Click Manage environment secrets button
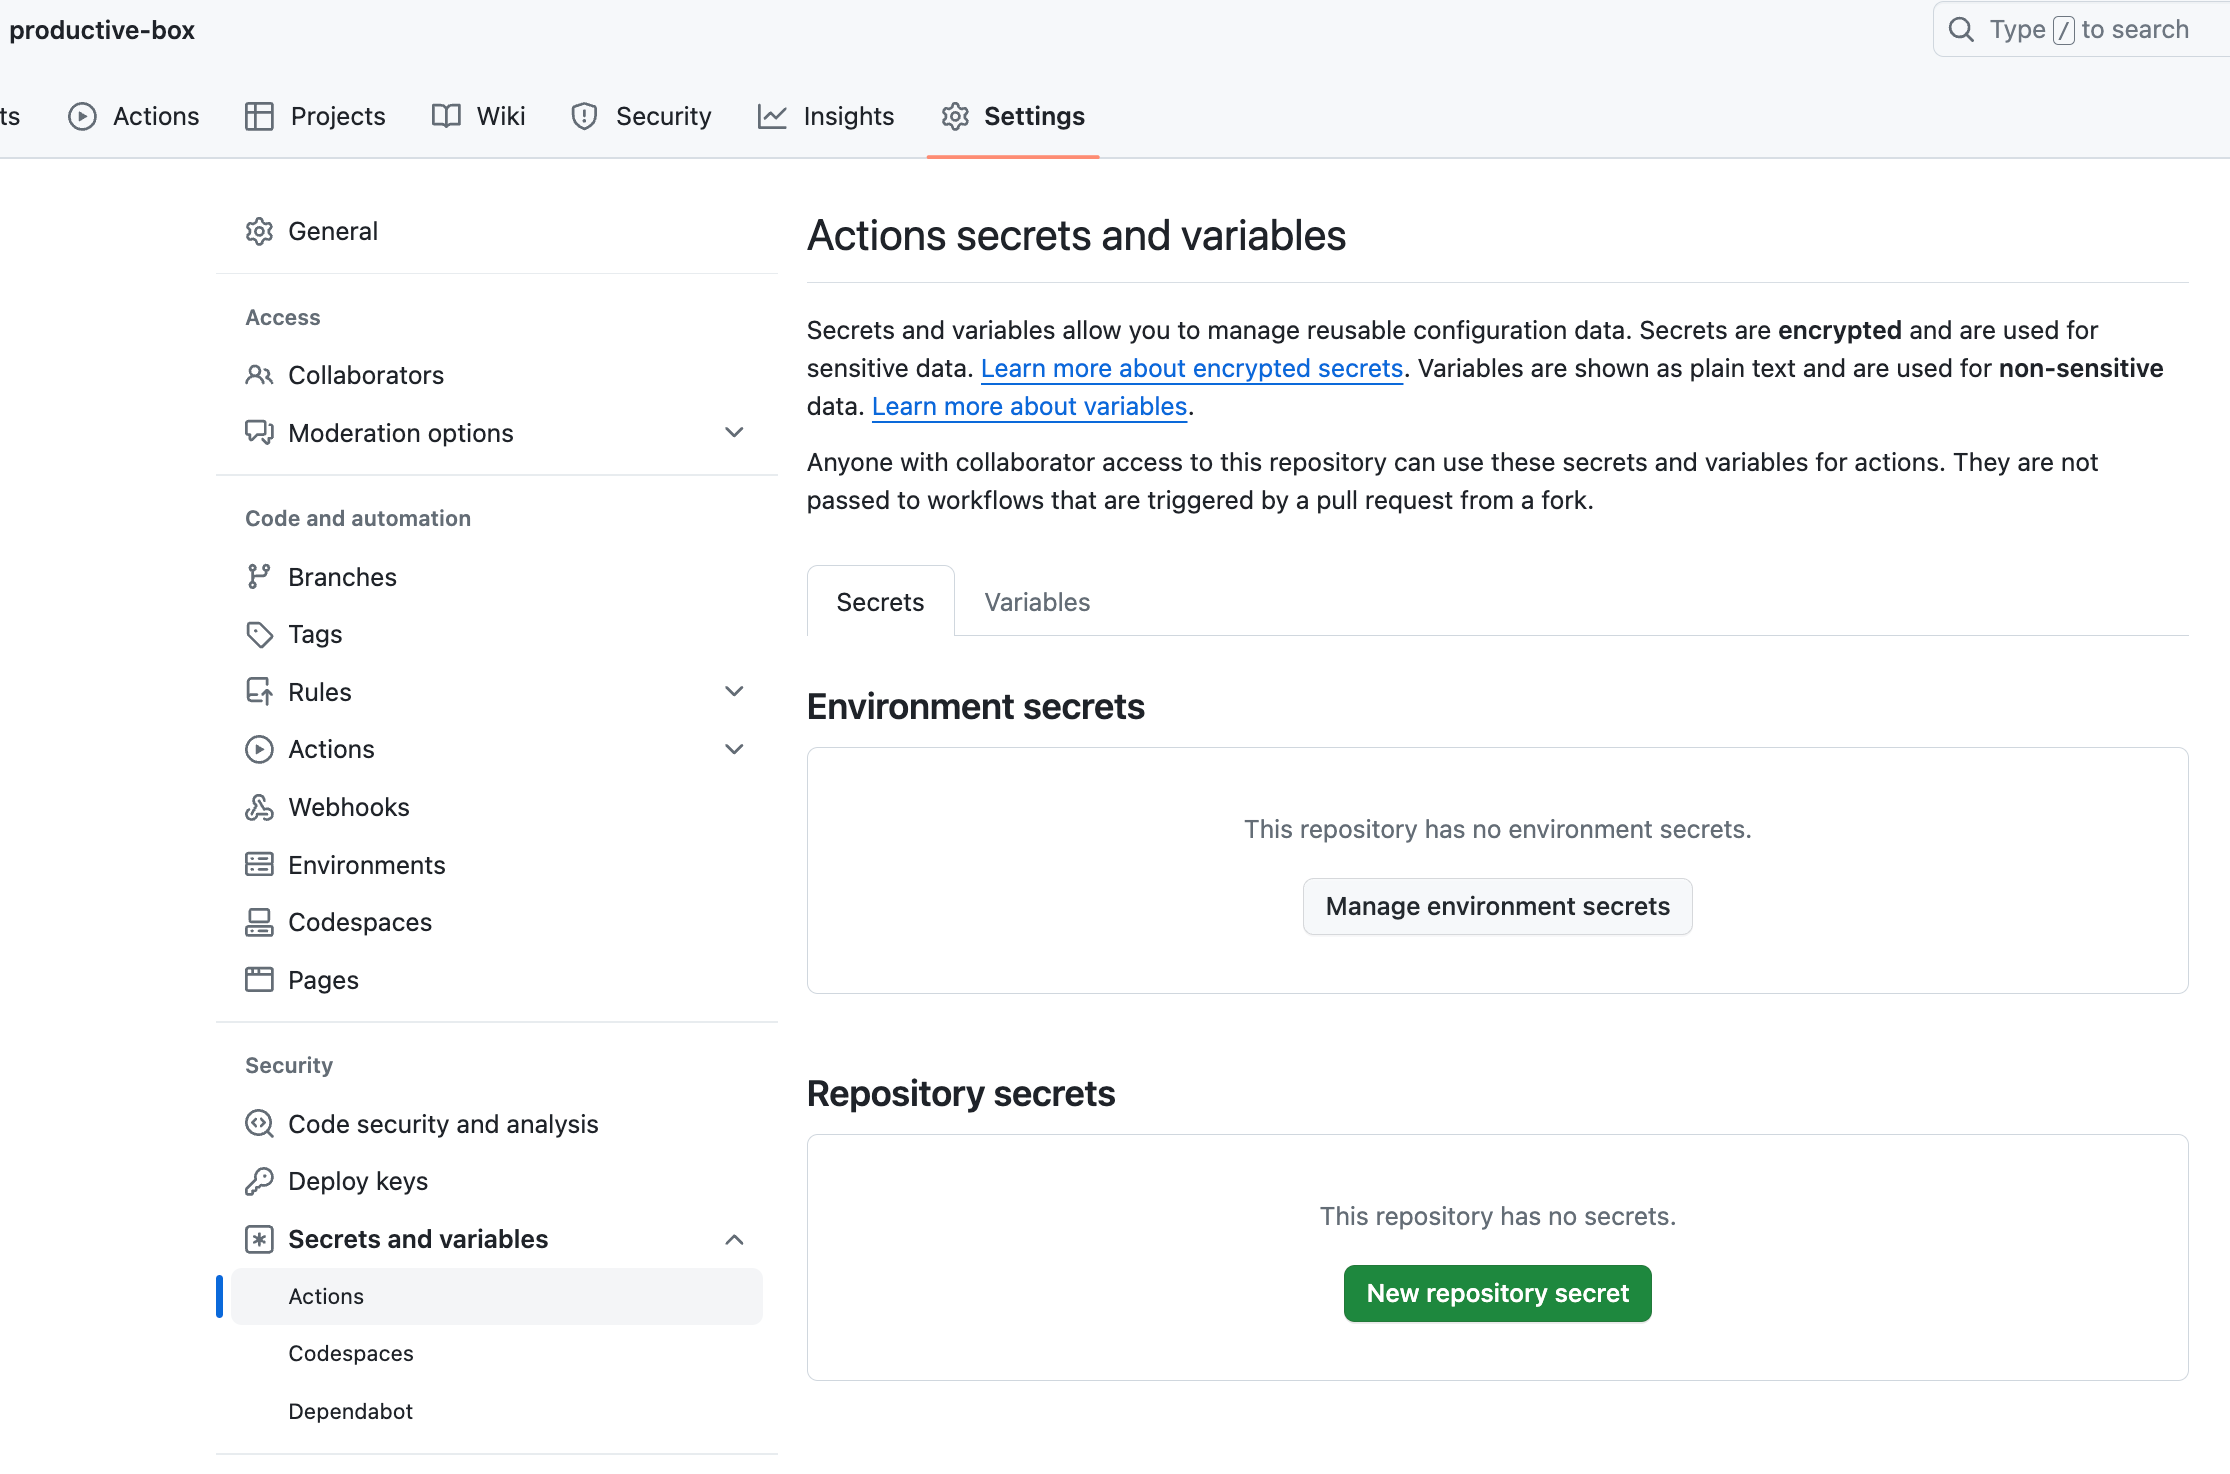Image resolution: width=2230 pixels, height=1474 pixels. tap(1497, 906)
